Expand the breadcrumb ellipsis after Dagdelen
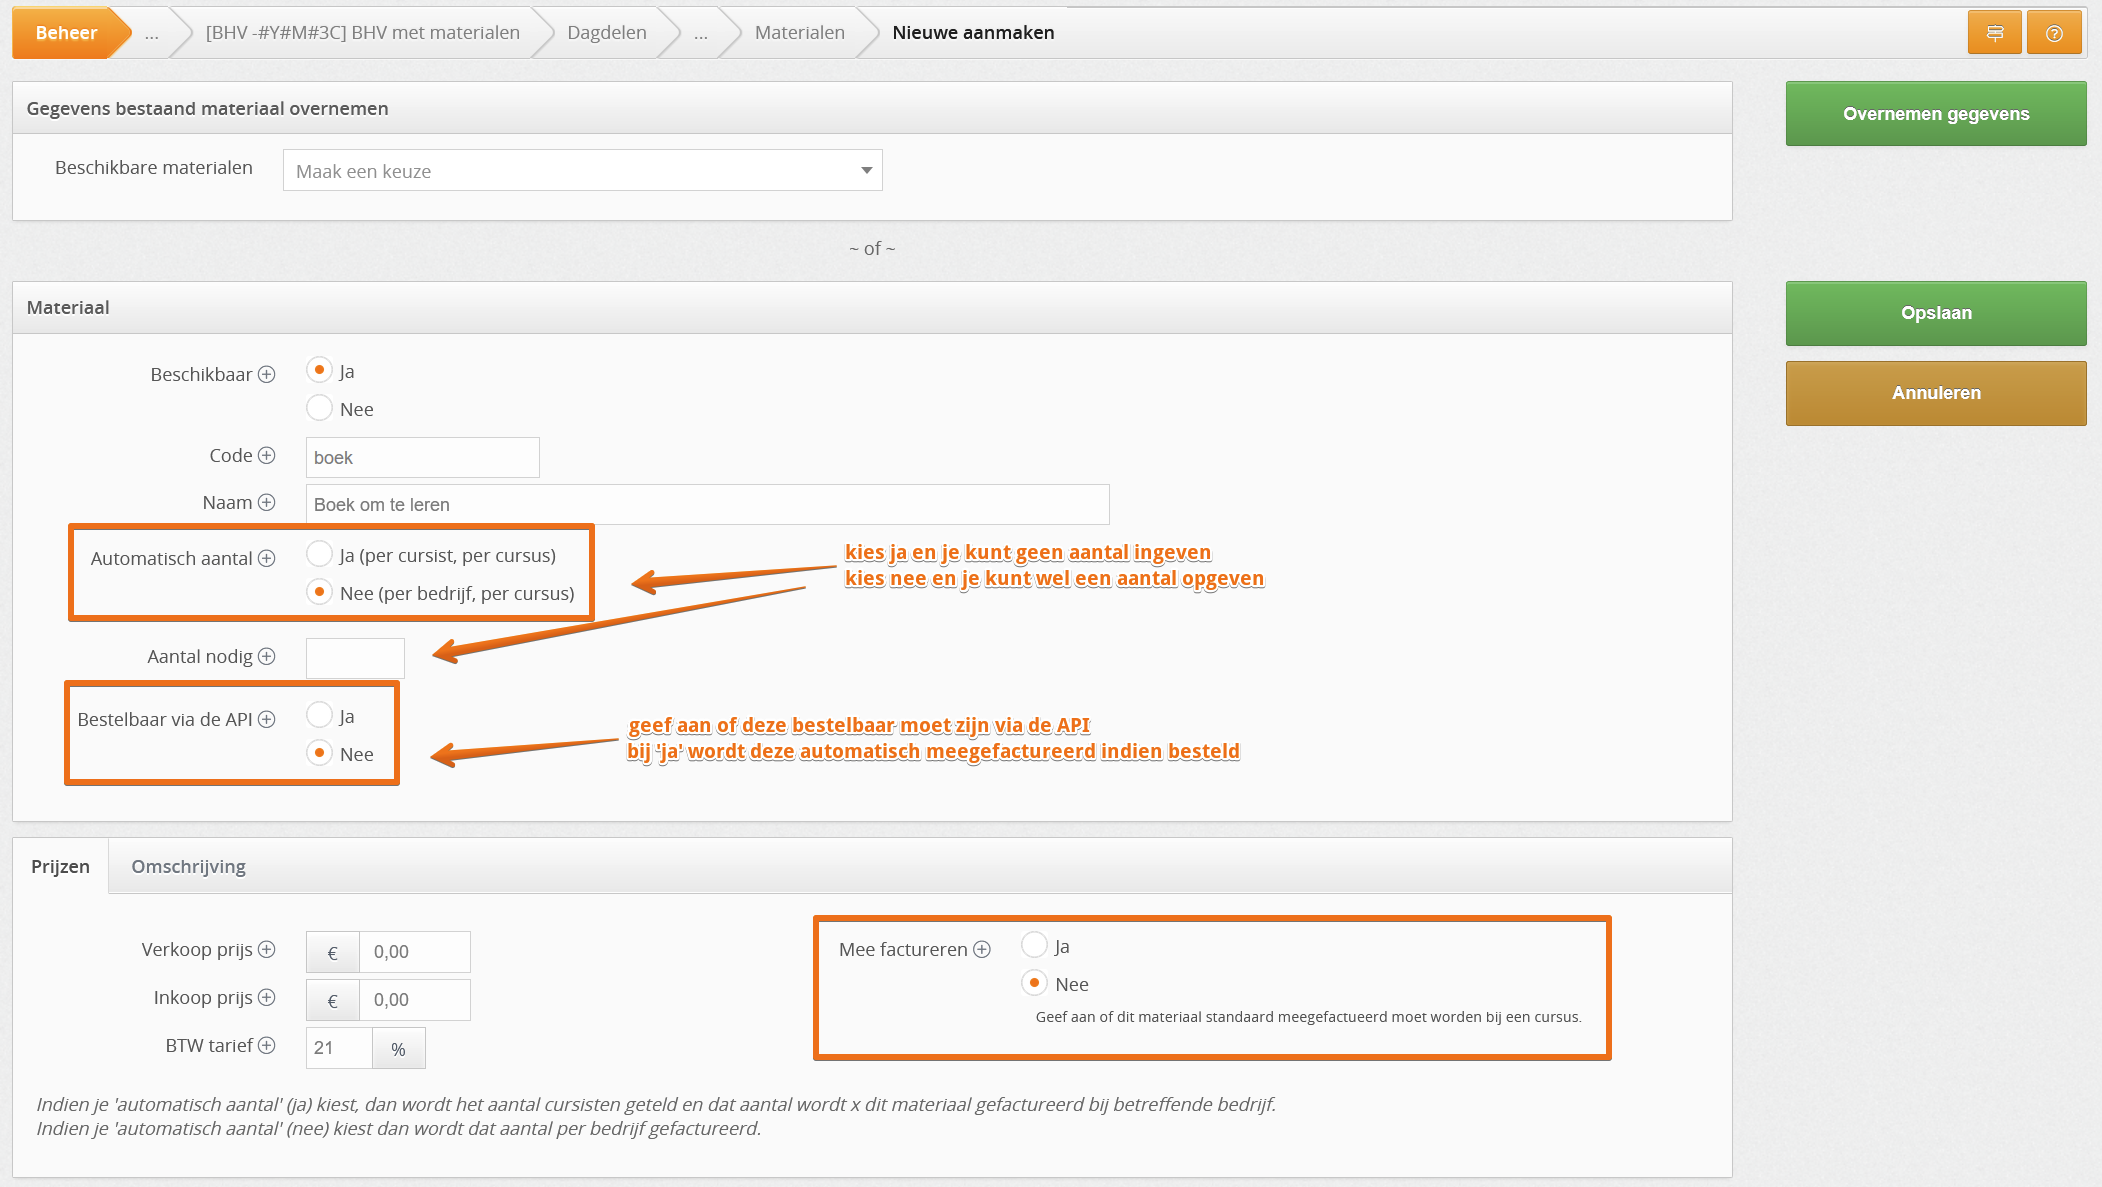2102x1187 pixels. [700, 33]
